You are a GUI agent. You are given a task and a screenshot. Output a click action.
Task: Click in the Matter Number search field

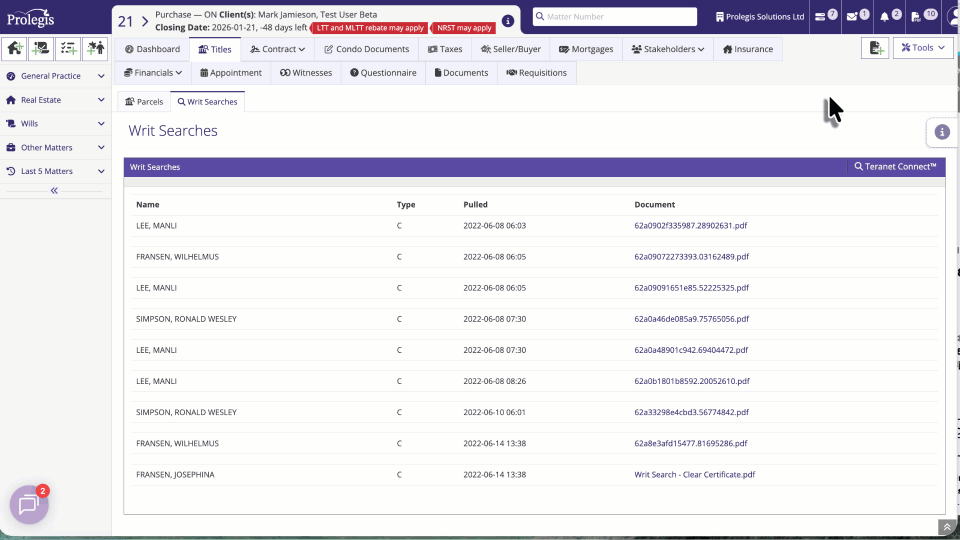[x=615, y=17]
